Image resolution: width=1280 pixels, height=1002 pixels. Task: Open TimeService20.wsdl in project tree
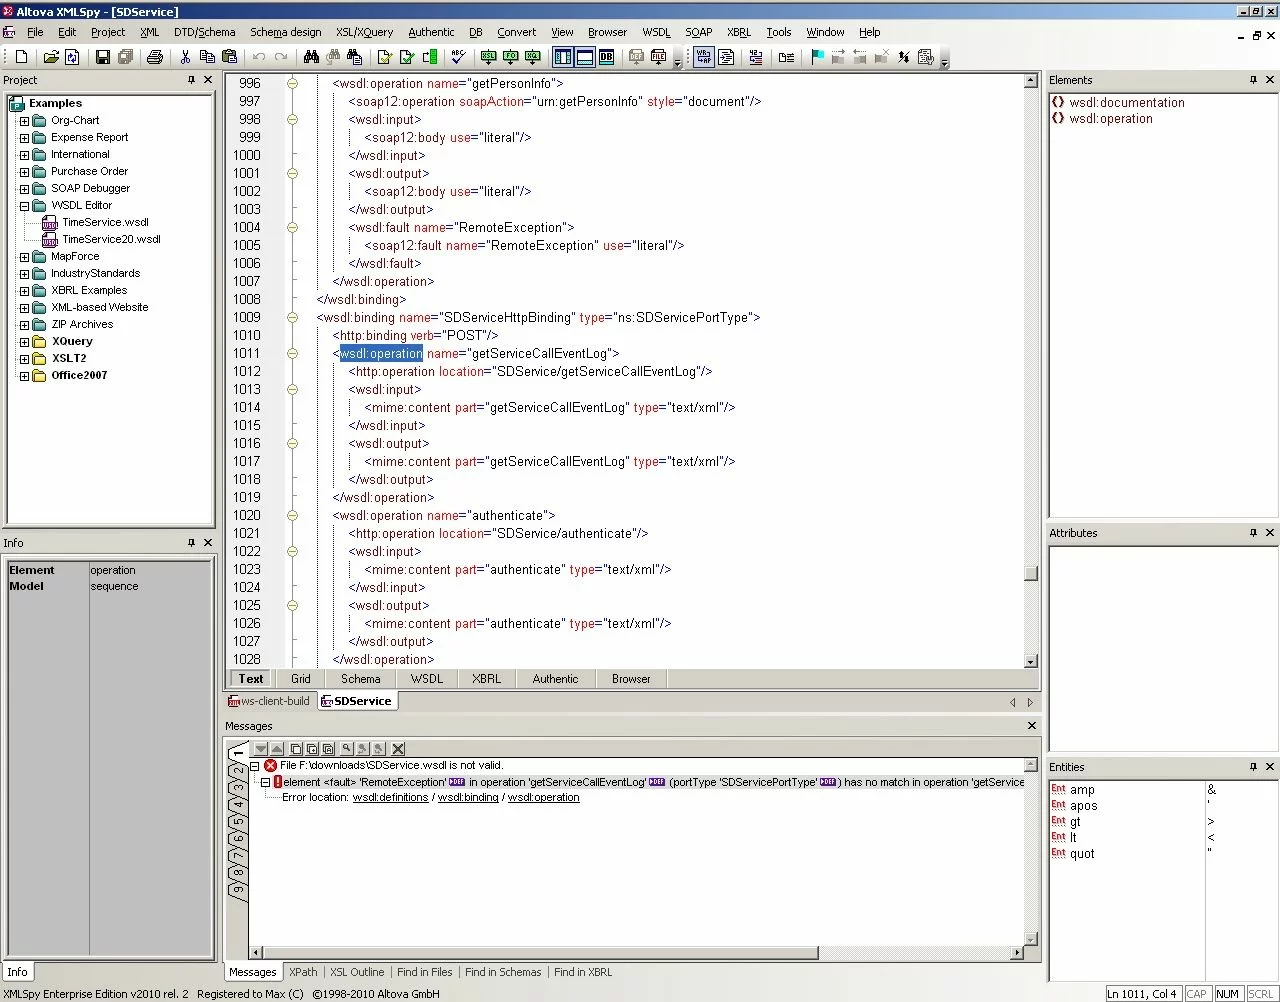(111, 240)
